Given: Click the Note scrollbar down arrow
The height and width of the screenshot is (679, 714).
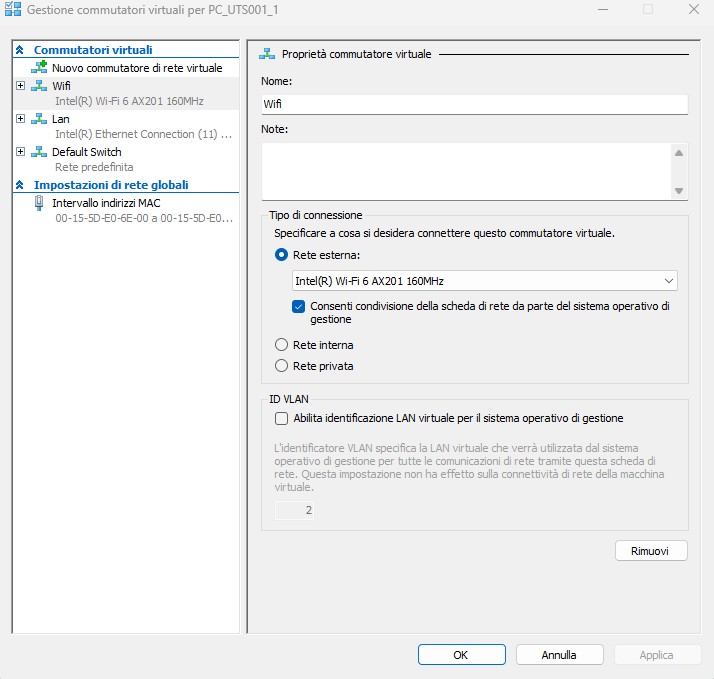Looking at the screenshot, I should click(679, 190).
